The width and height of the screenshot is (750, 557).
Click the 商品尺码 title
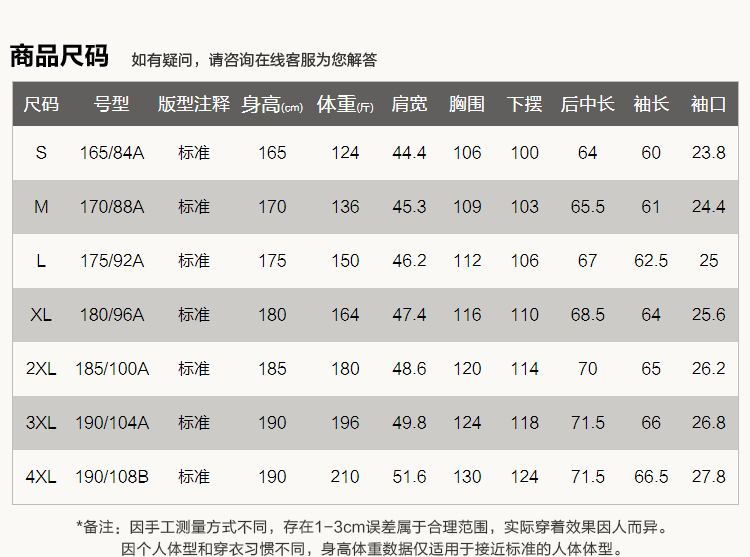coord(59,56)
